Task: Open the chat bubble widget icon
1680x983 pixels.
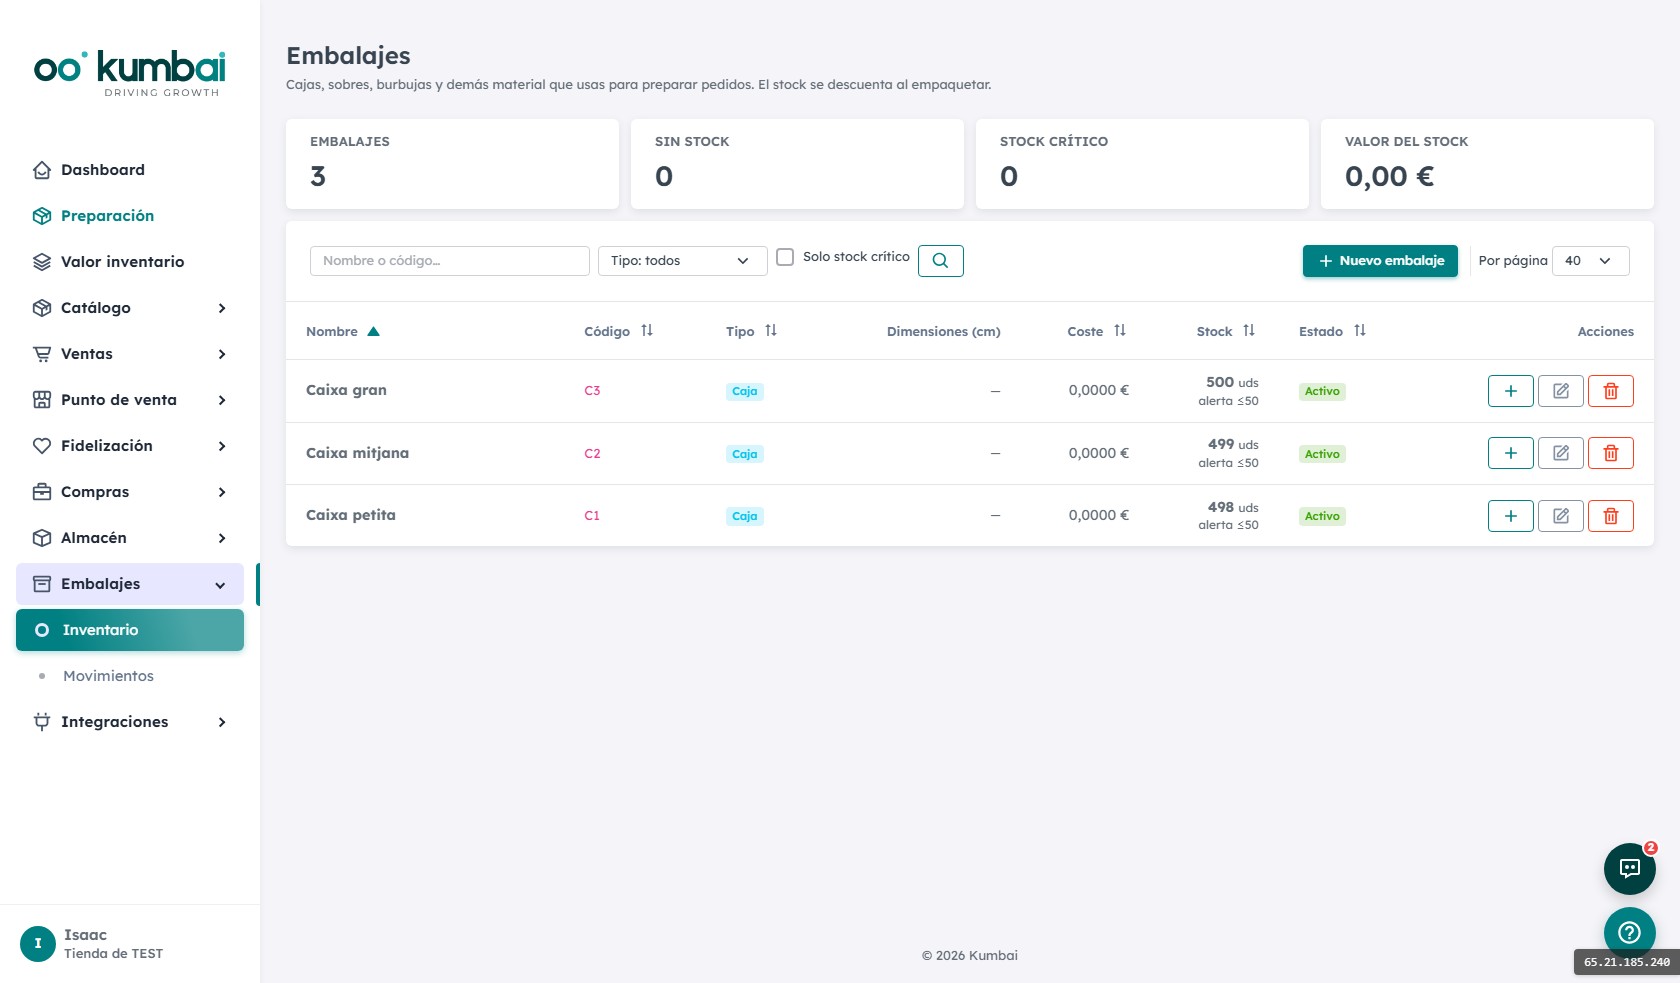Action: pos(1630,868)
